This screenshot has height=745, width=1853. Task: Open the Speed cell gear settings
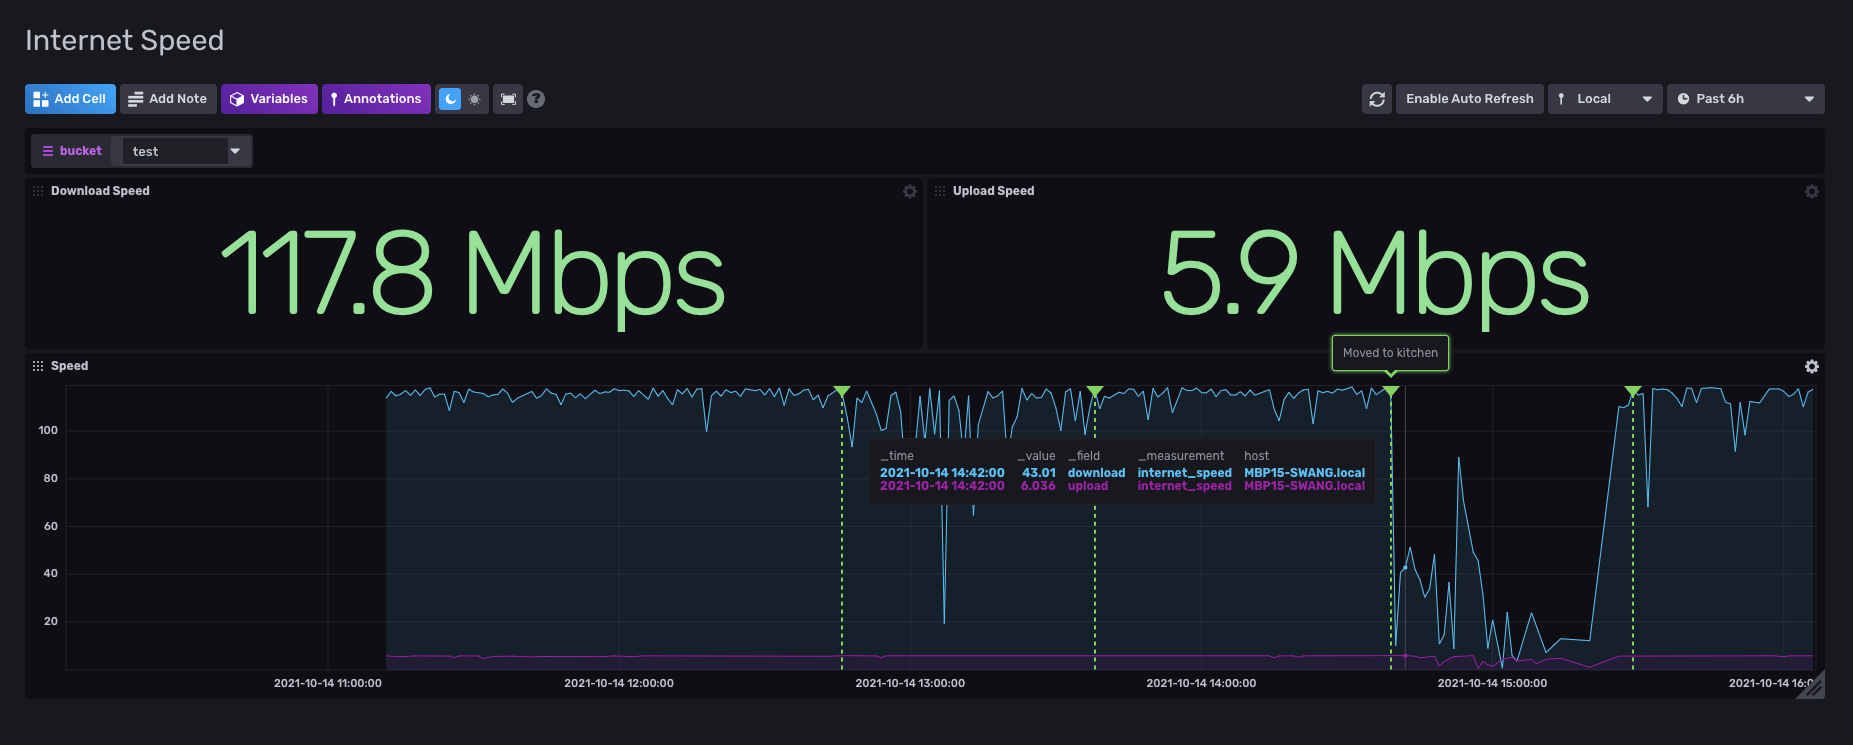point(1812,366)
